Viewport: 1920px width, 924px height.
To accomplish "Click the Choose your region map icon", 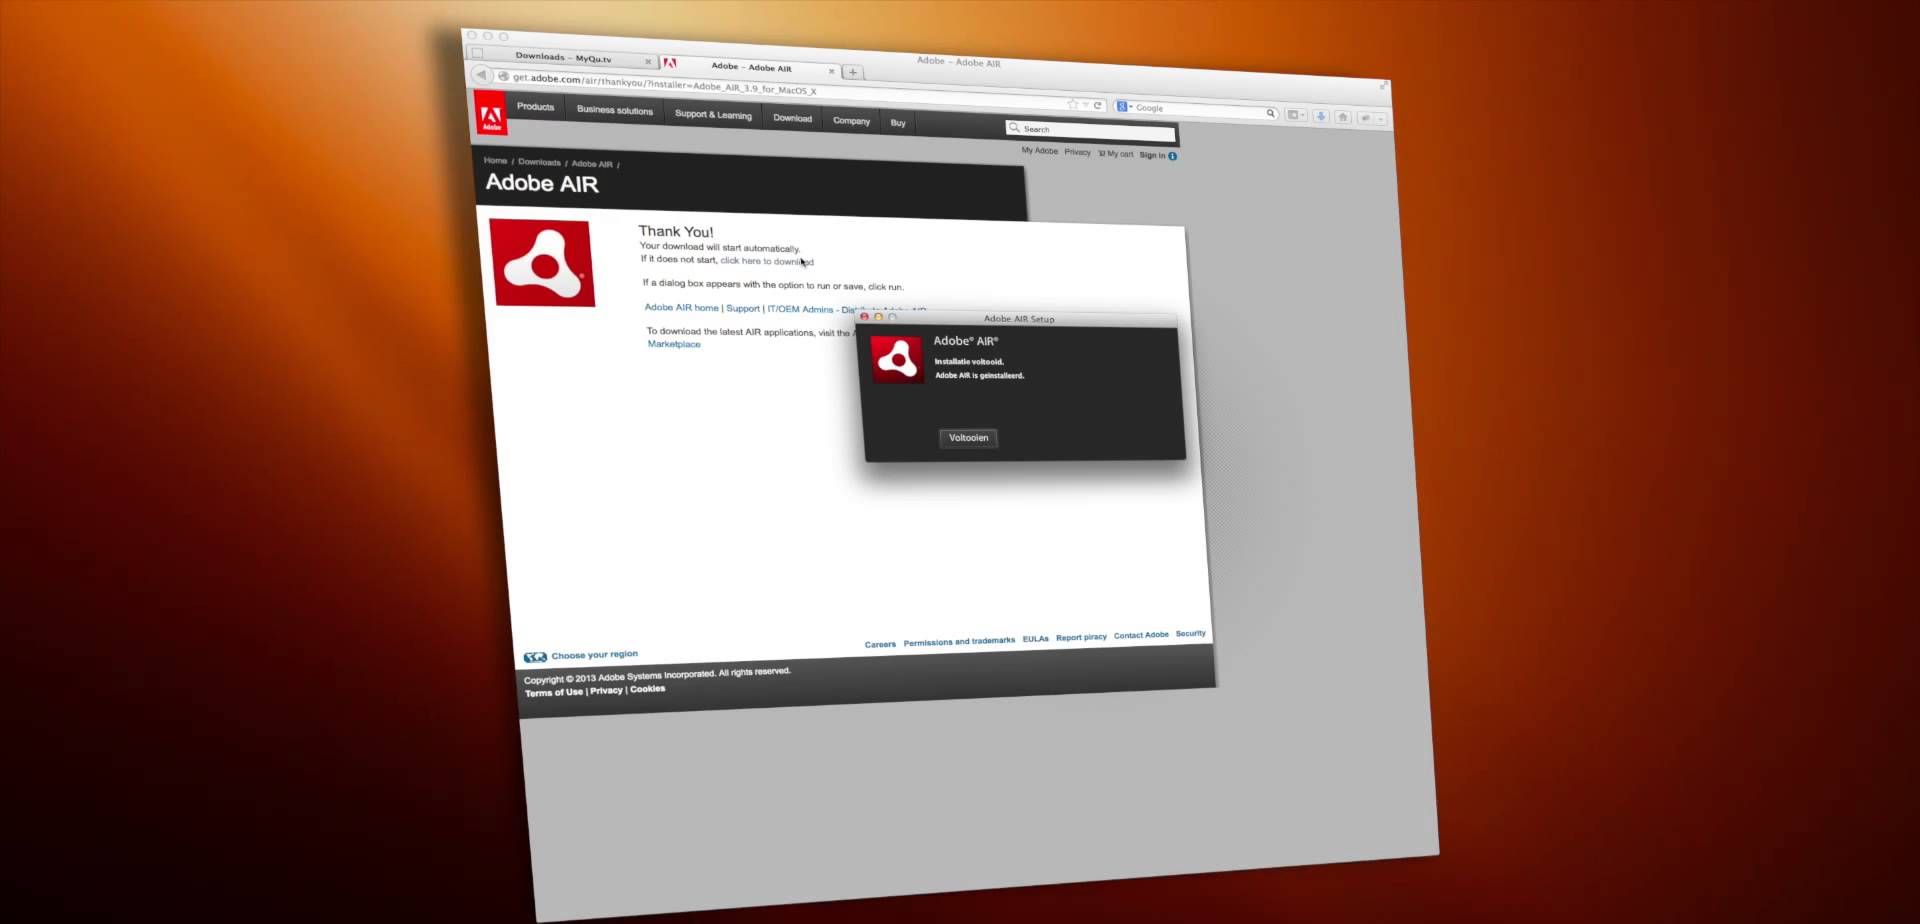I will point(535,657).
